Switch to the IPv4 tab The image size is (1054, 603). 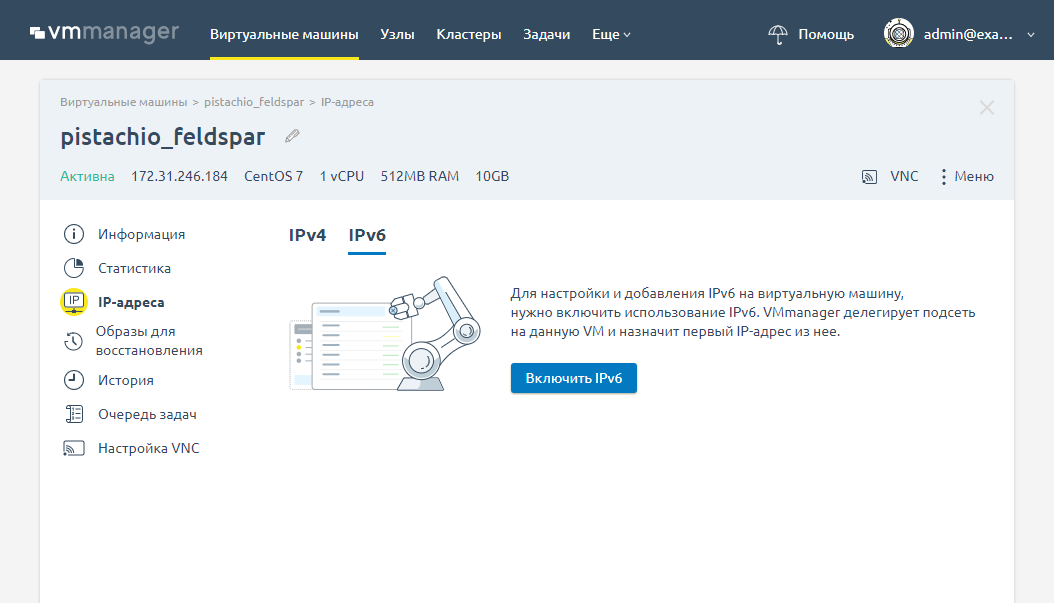(307, 235)
